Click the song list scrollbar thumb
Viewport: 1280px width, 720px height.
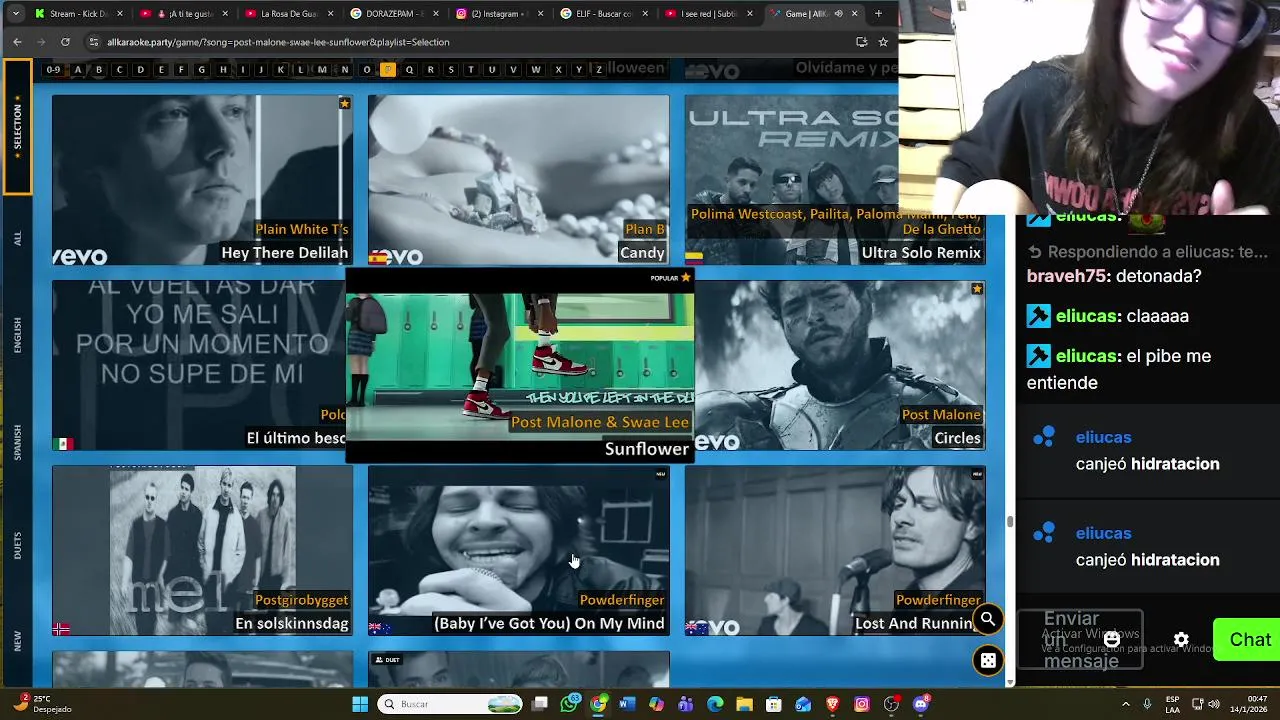pyautogui.click(x=1009, y=522)
